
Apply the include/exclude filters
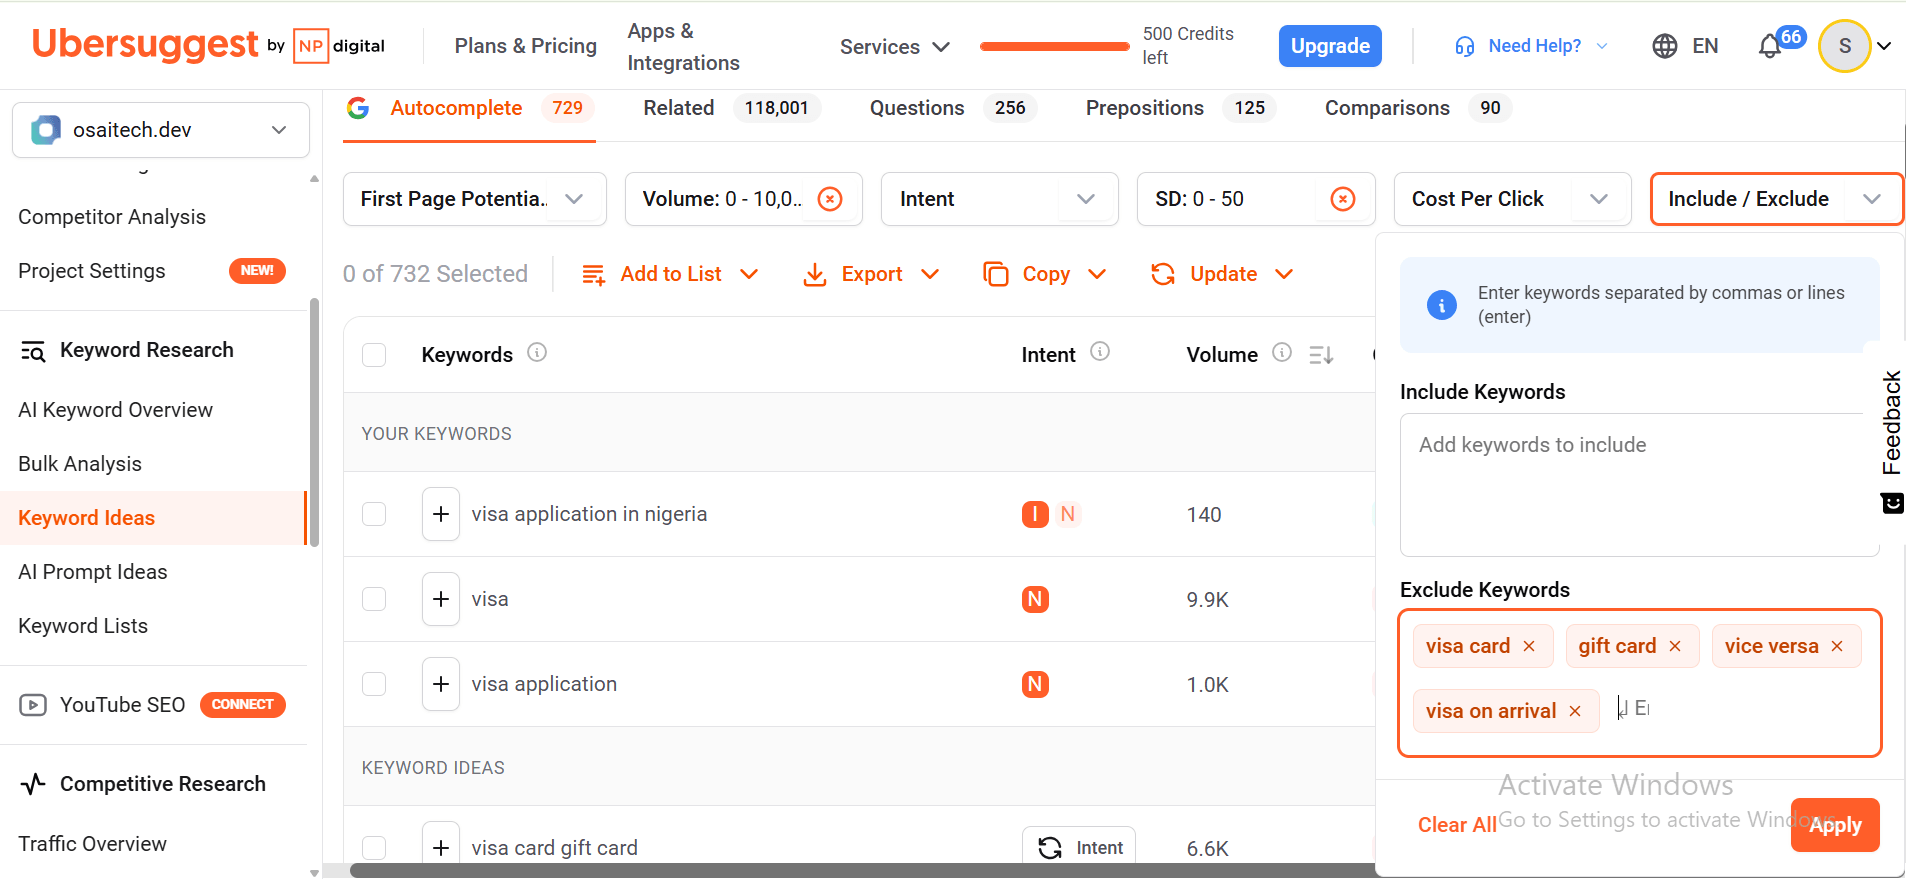tap(1835, 825)
